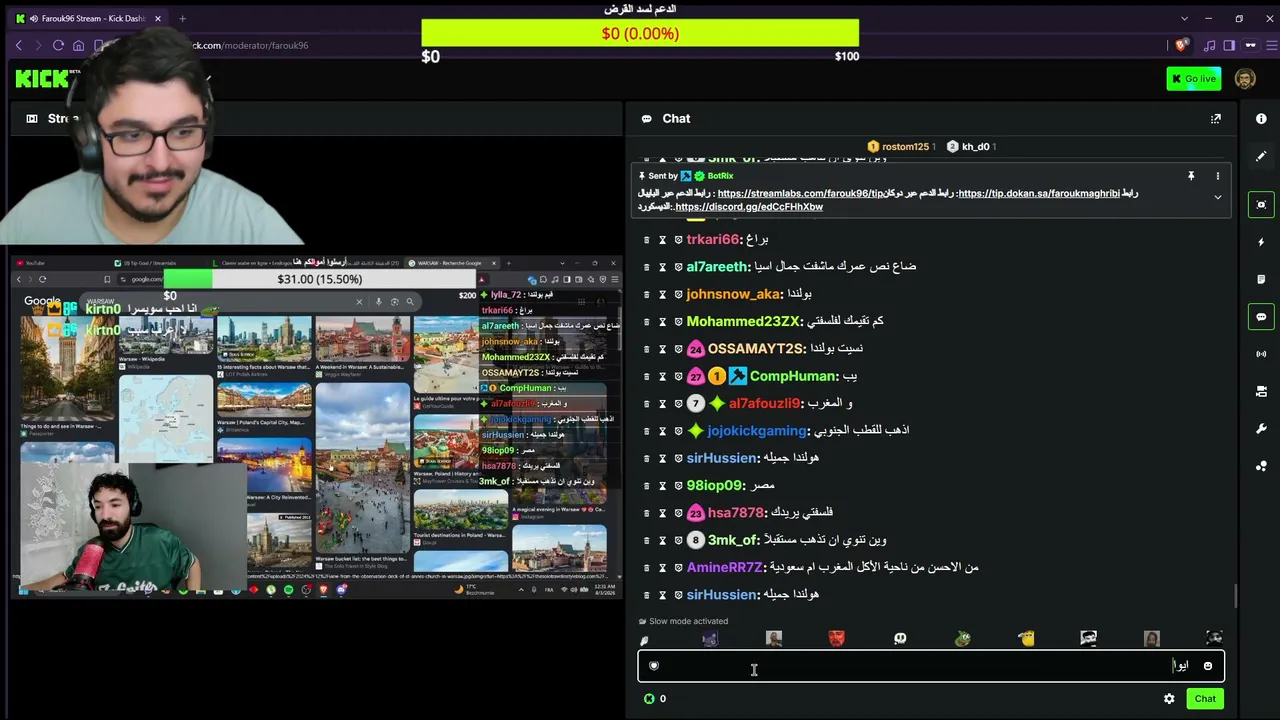1280x720 pixels.
Task: Click username CompHuman in chat
Action: pyautogui.click(x=792, y=376)
